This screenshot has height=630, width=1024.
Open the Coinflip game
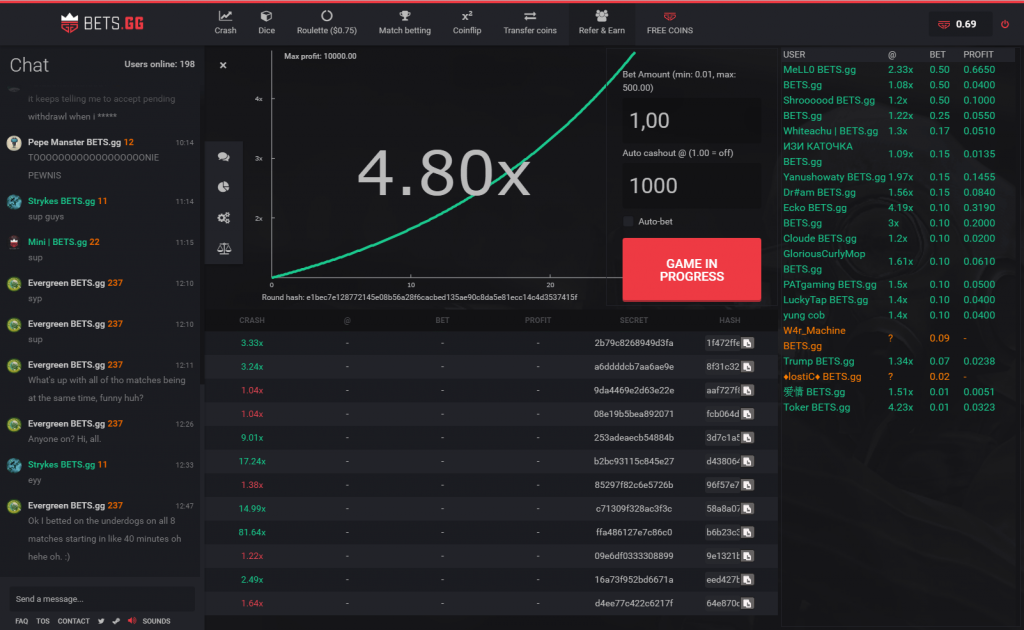coord(467,23)
